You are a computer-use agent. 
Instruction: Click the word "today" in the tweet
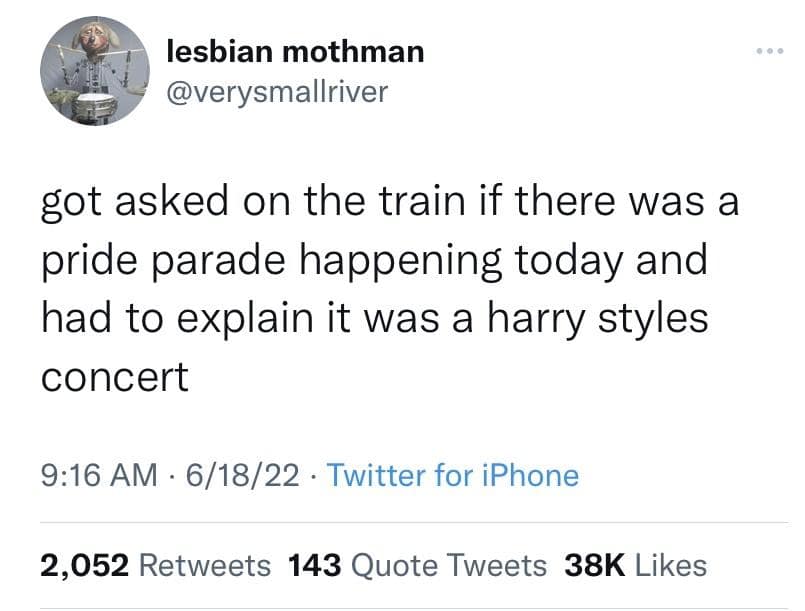click(565, 261)
